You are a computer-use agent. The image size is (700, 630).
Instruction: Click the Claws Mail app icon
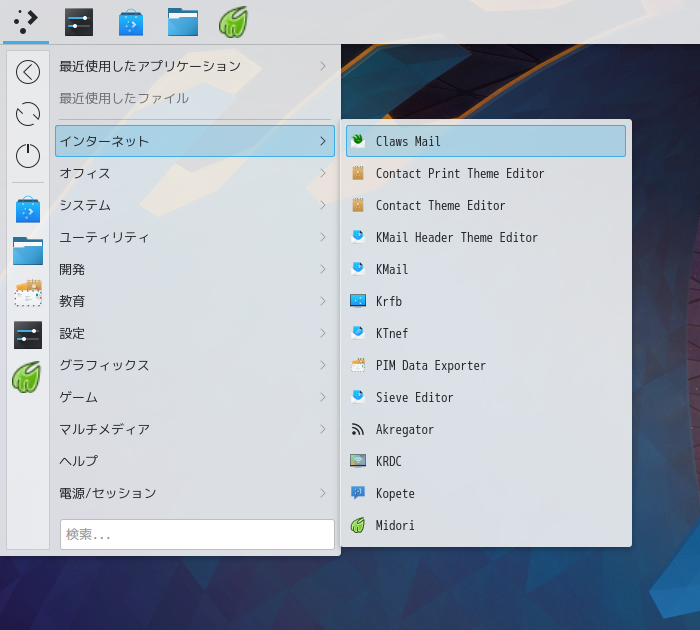tap(358, 141)
